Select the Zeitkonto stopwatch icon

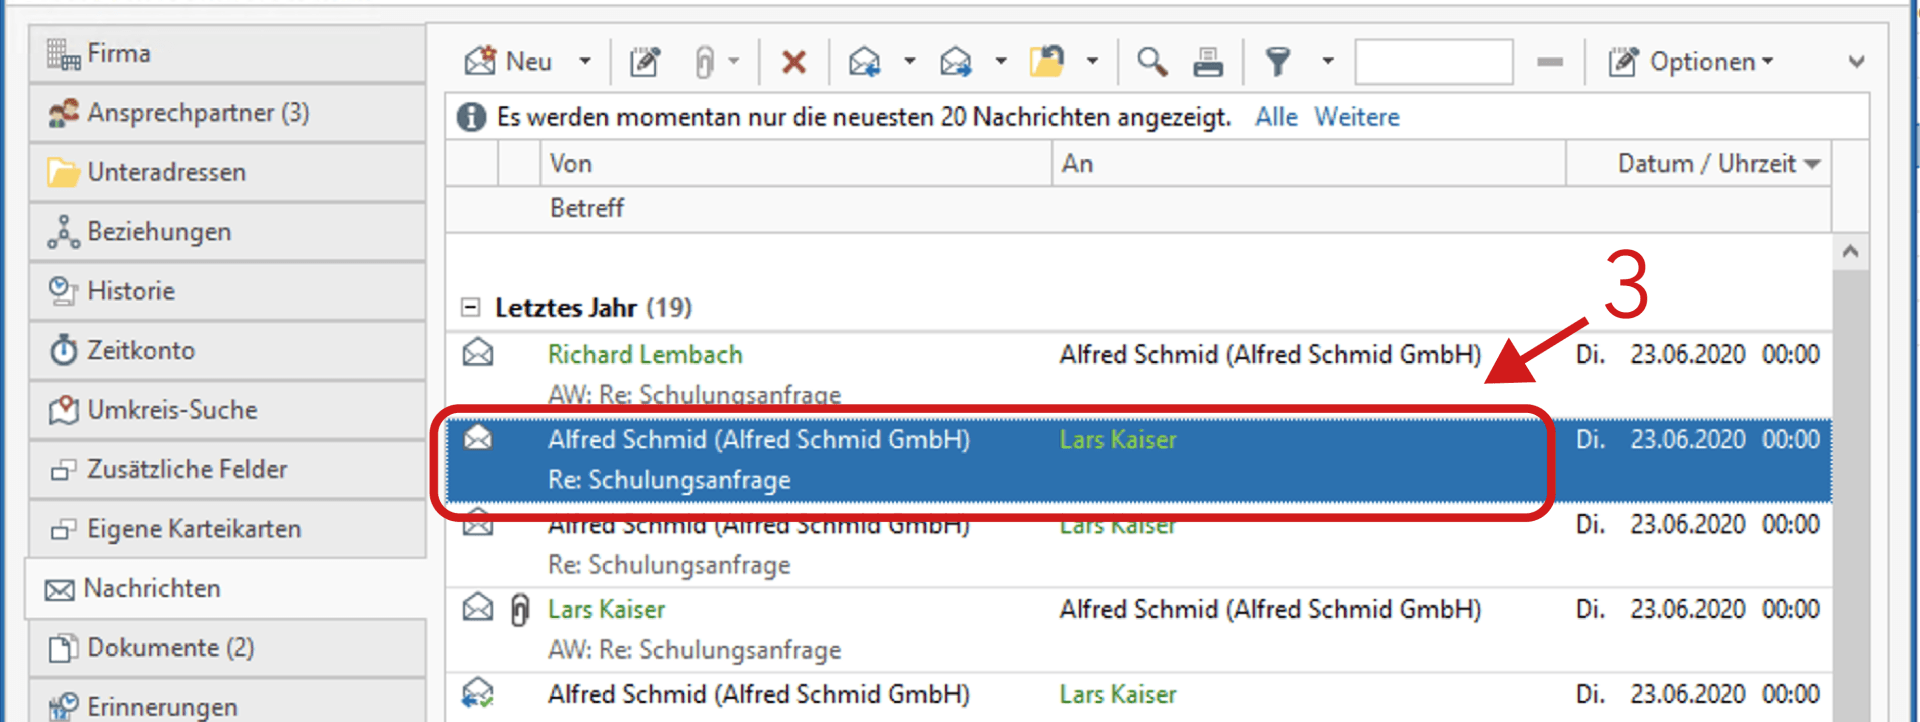(x=64, y=350)
